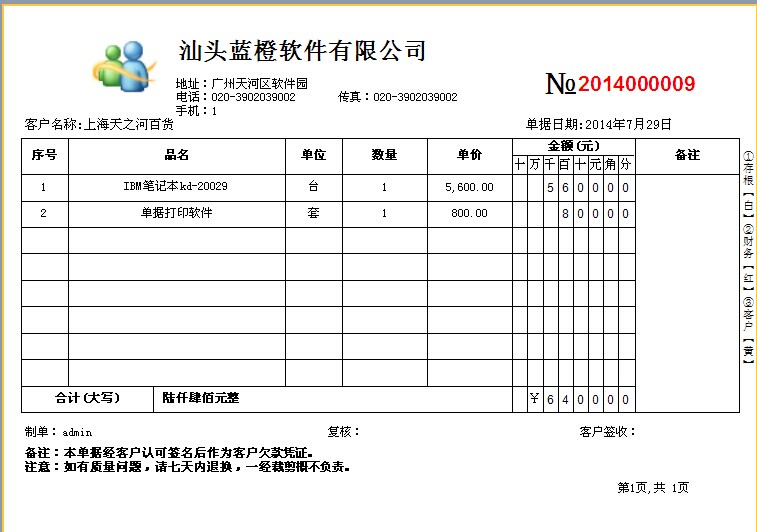Click the unit cell 套
757x532 pixels.
[313, 213]
